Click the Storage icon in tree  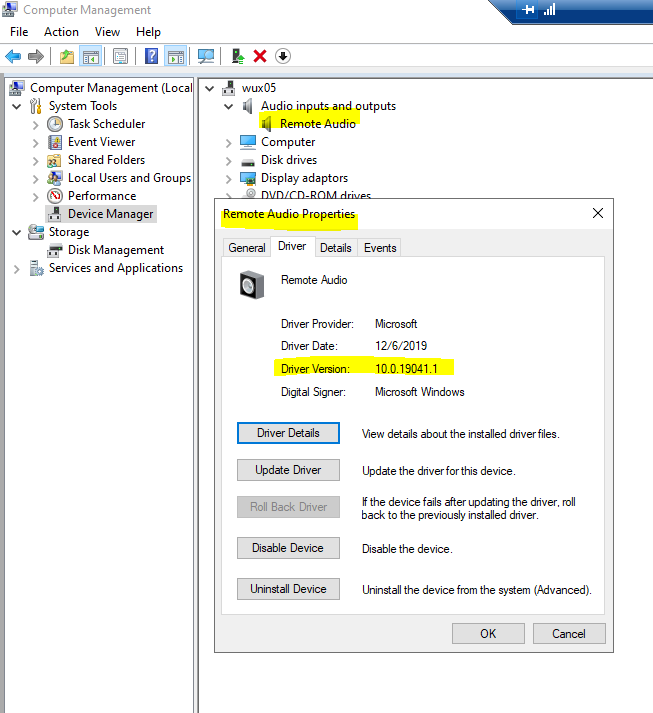pos(36,232)
